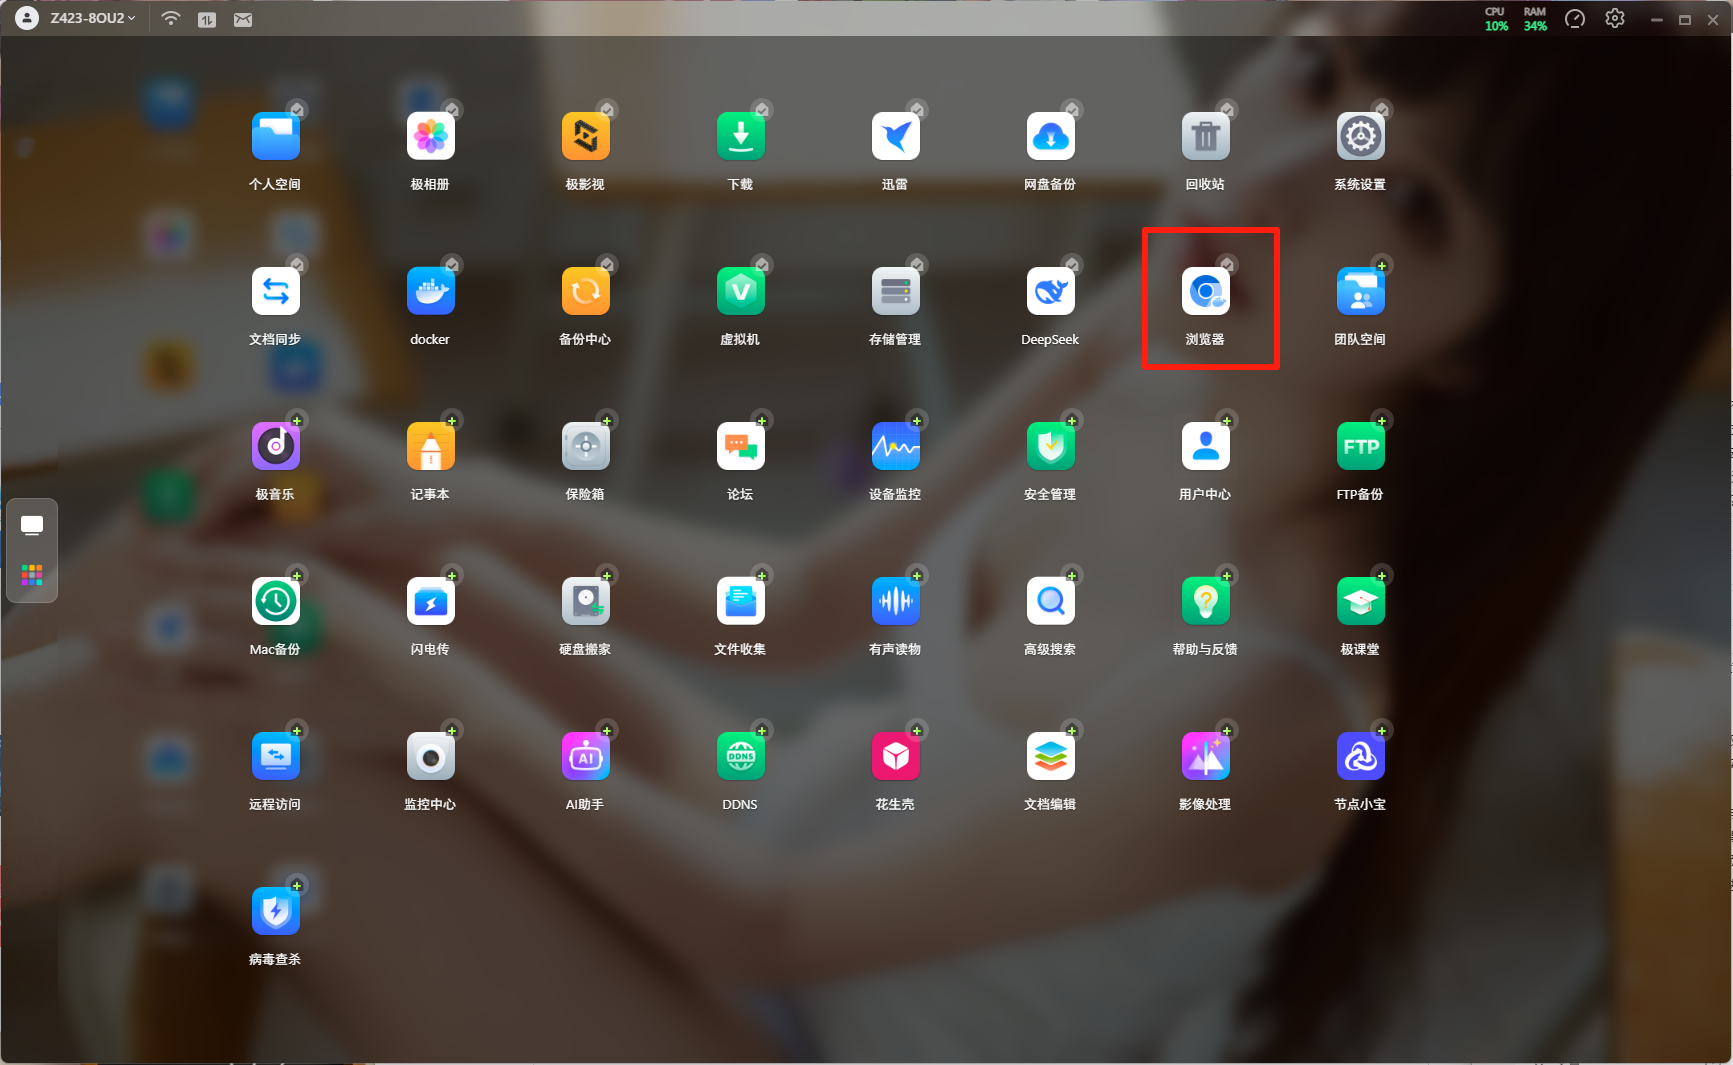The width and height of the screenshot is (1733, 1065).
Task: Open the 文档同步 document sync app
Action: tap(276, 291)
